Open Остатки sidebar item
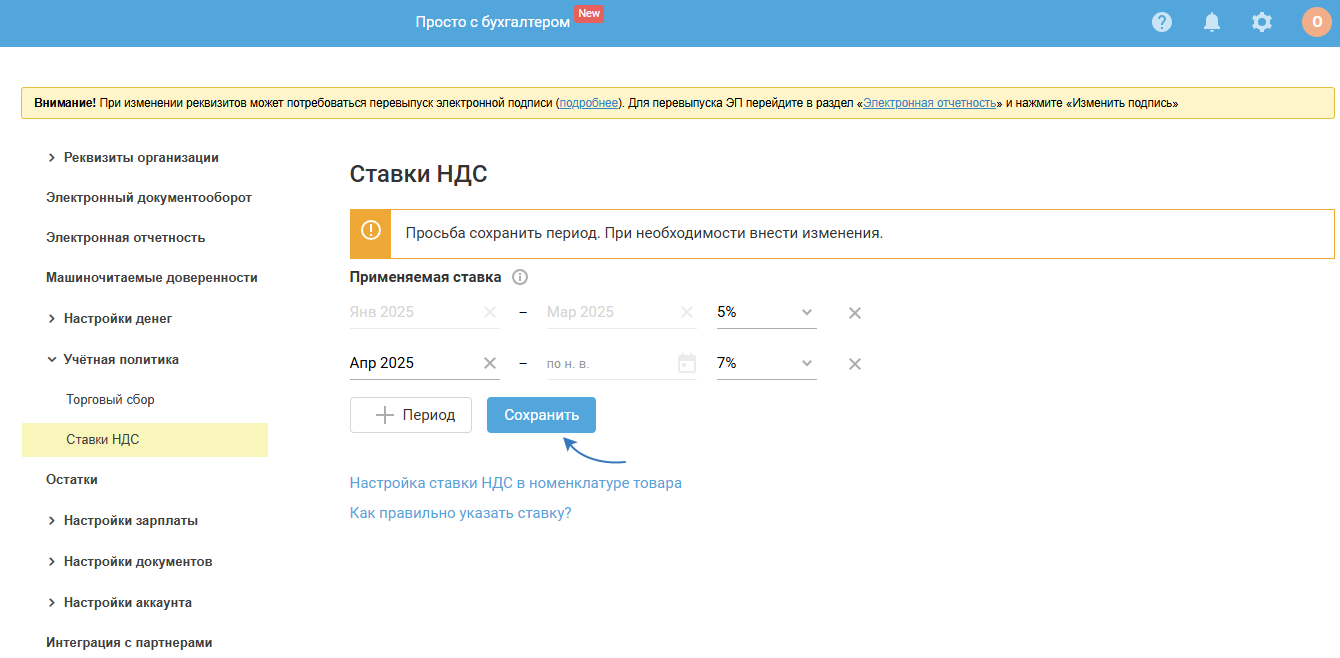1340x658 pixels. pos(72,479)
